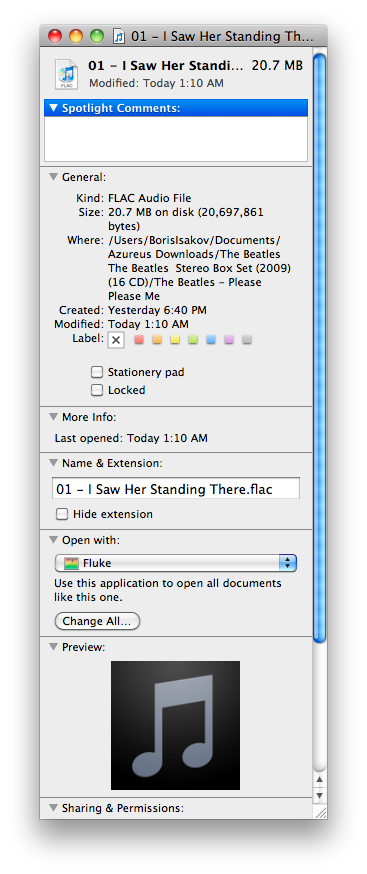This screenshot has height=874, width=367.
Task: Click the Change All... button
Action: pyautogui.click(x=97, y=621)
